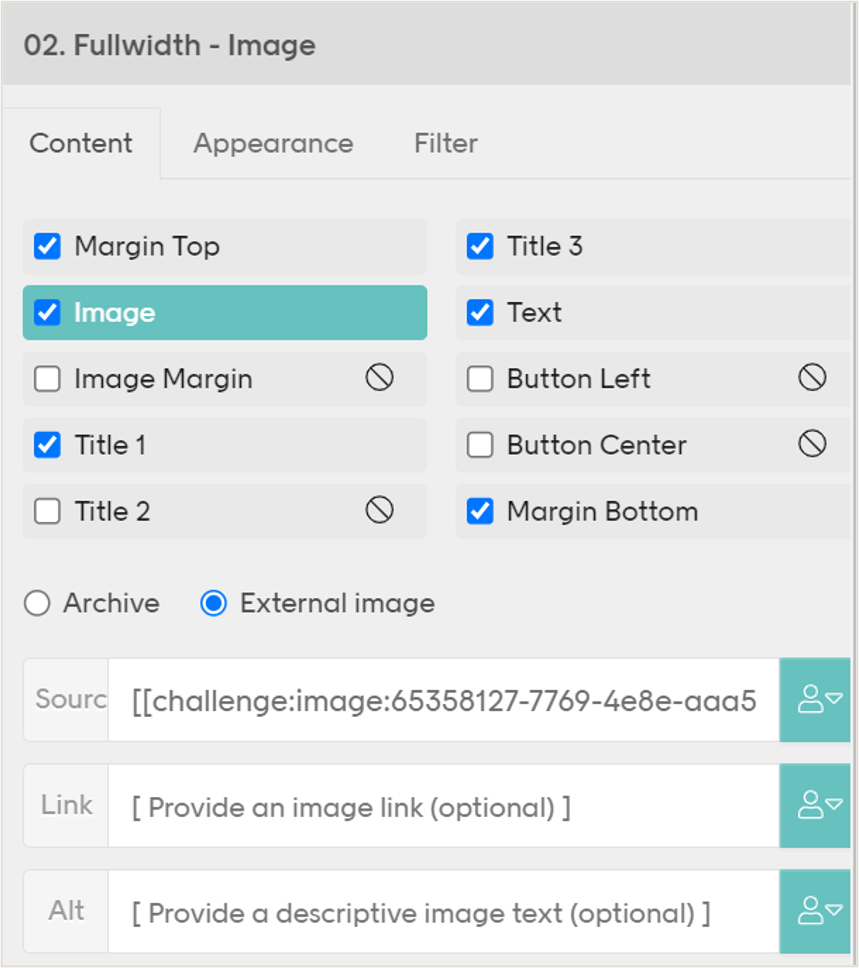
Task: Click the personalization icon next to Source field
Action: [815, 700]
